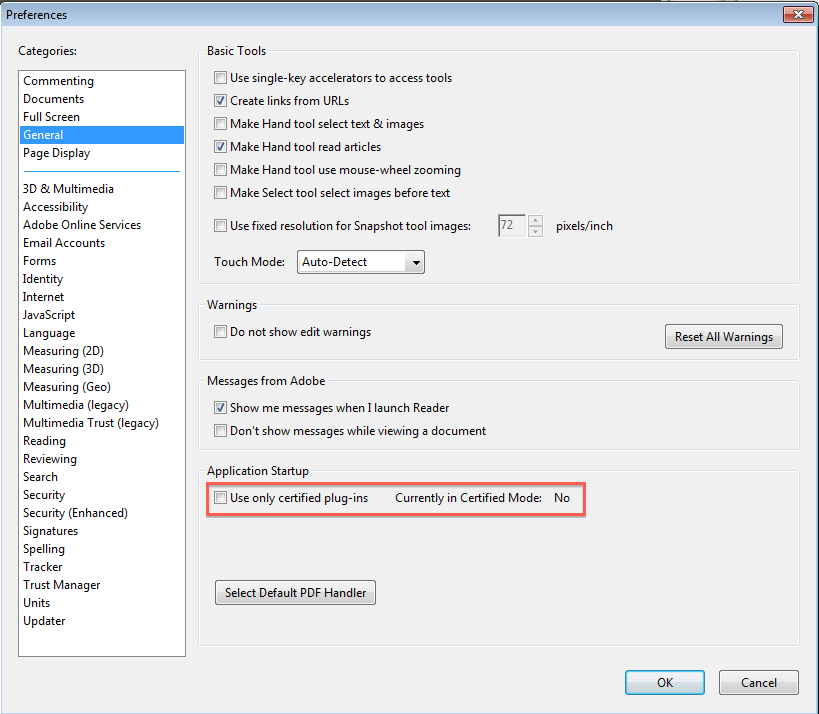Select the Forms category

102,261
